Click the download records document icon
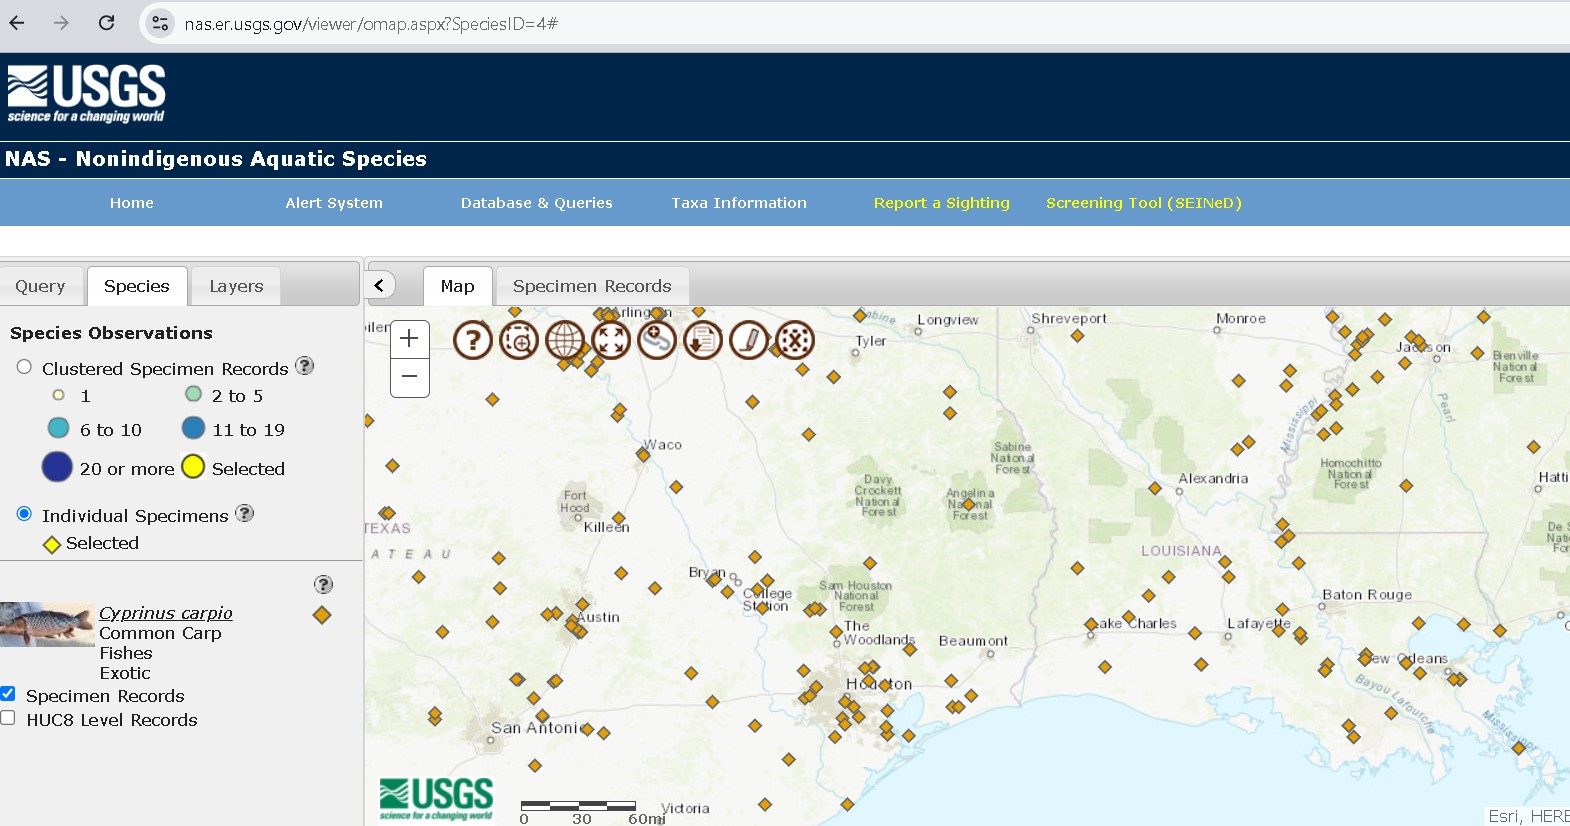 (x=703, y=340)
